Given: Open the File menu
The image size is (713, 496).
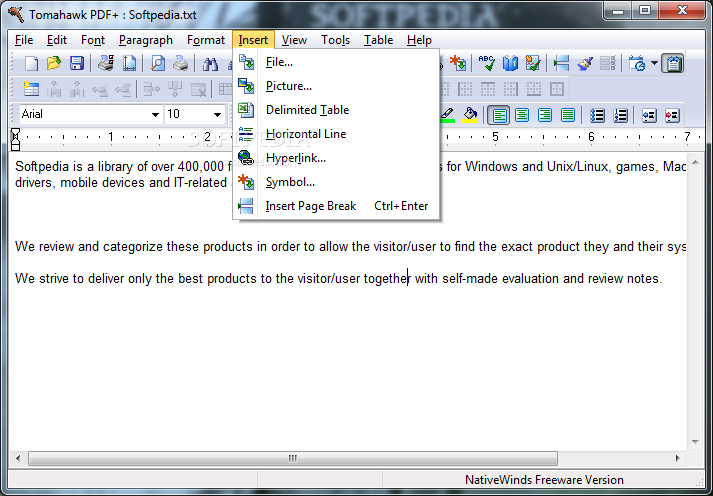Looking at the screenshot, I should [24, 40].
